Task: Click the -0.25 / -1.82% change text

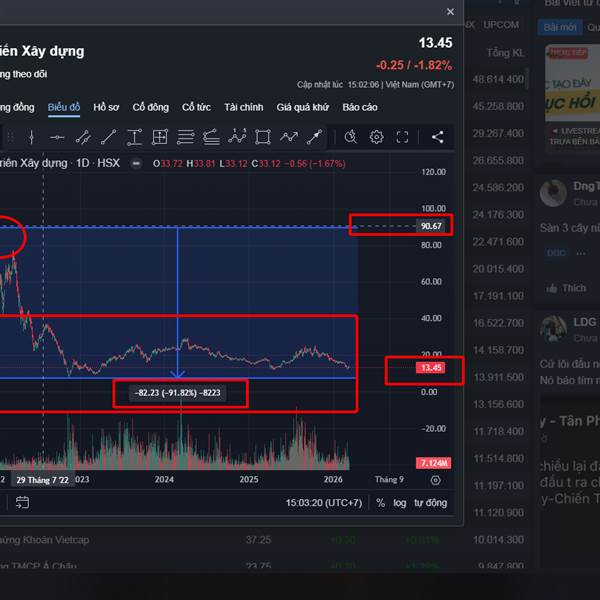Action: [414, 65]
